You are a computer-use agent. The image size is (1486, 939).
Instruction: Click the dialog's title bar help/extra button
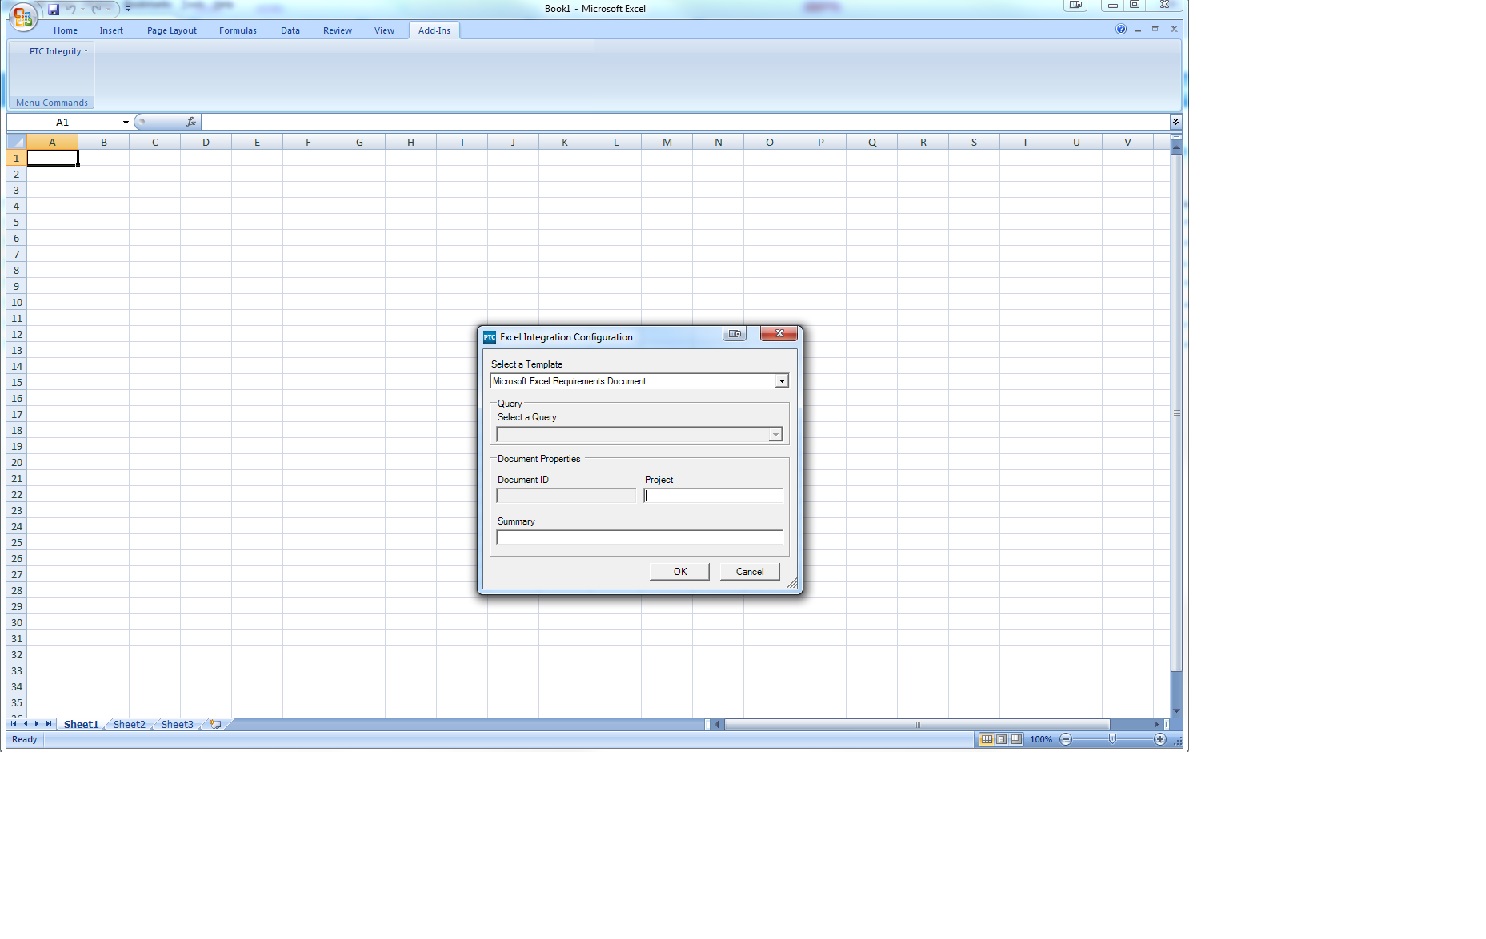tap(735, 334)
